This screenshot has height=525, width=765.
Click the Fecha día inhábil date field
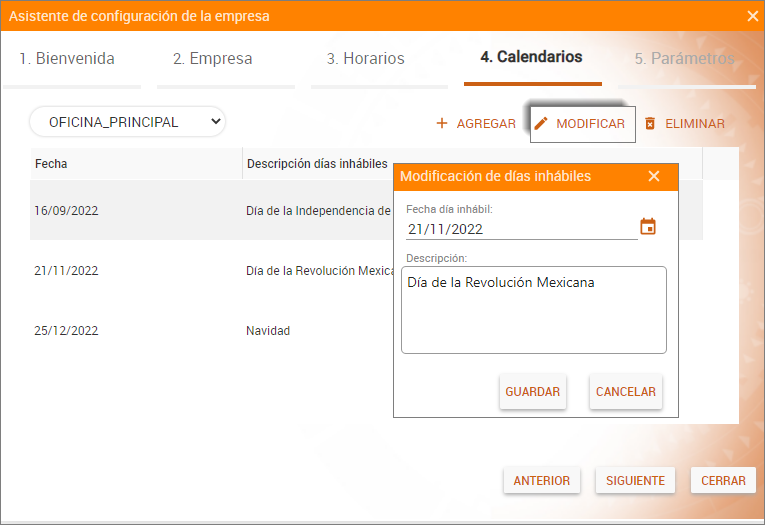tap(518, 229)
